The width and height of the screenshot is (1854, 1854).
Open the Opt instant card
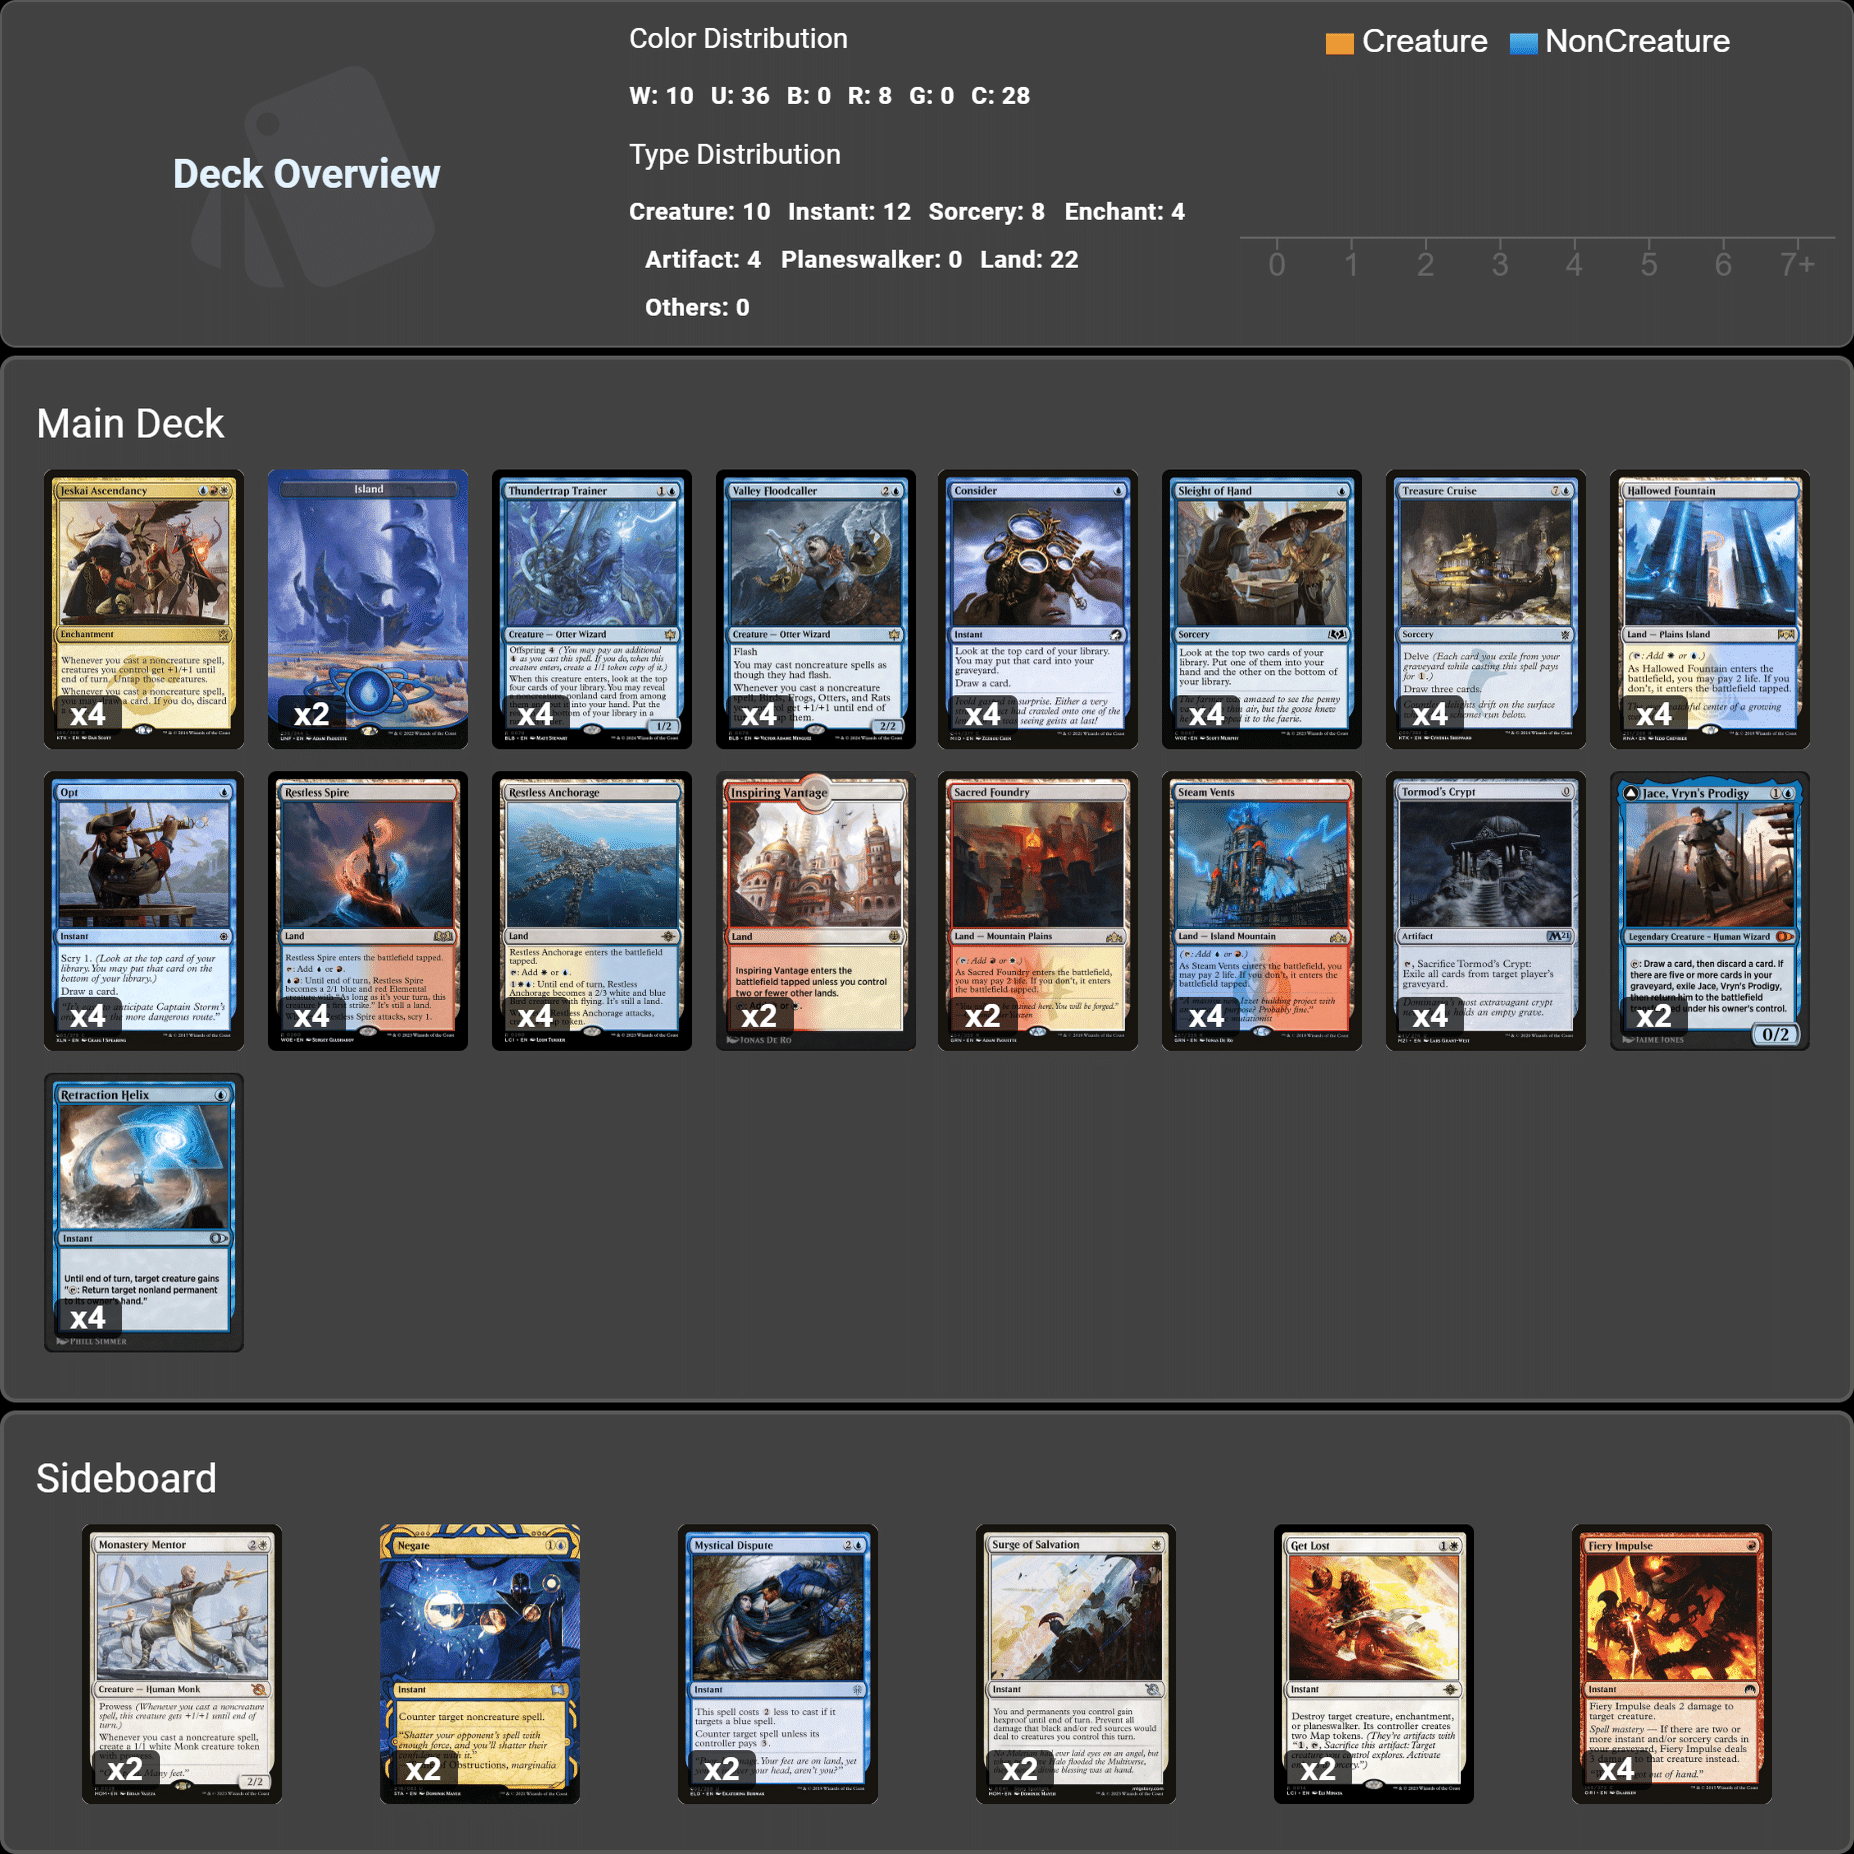[144, 911]
